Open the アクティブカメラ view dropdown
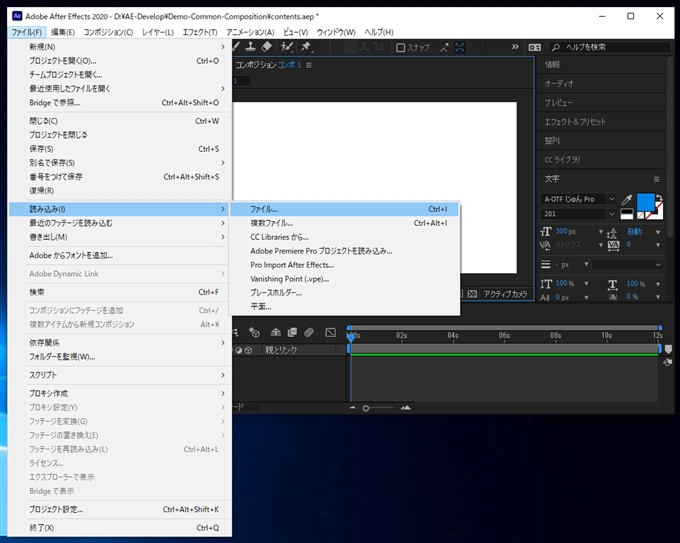 (x=505, y=294)
